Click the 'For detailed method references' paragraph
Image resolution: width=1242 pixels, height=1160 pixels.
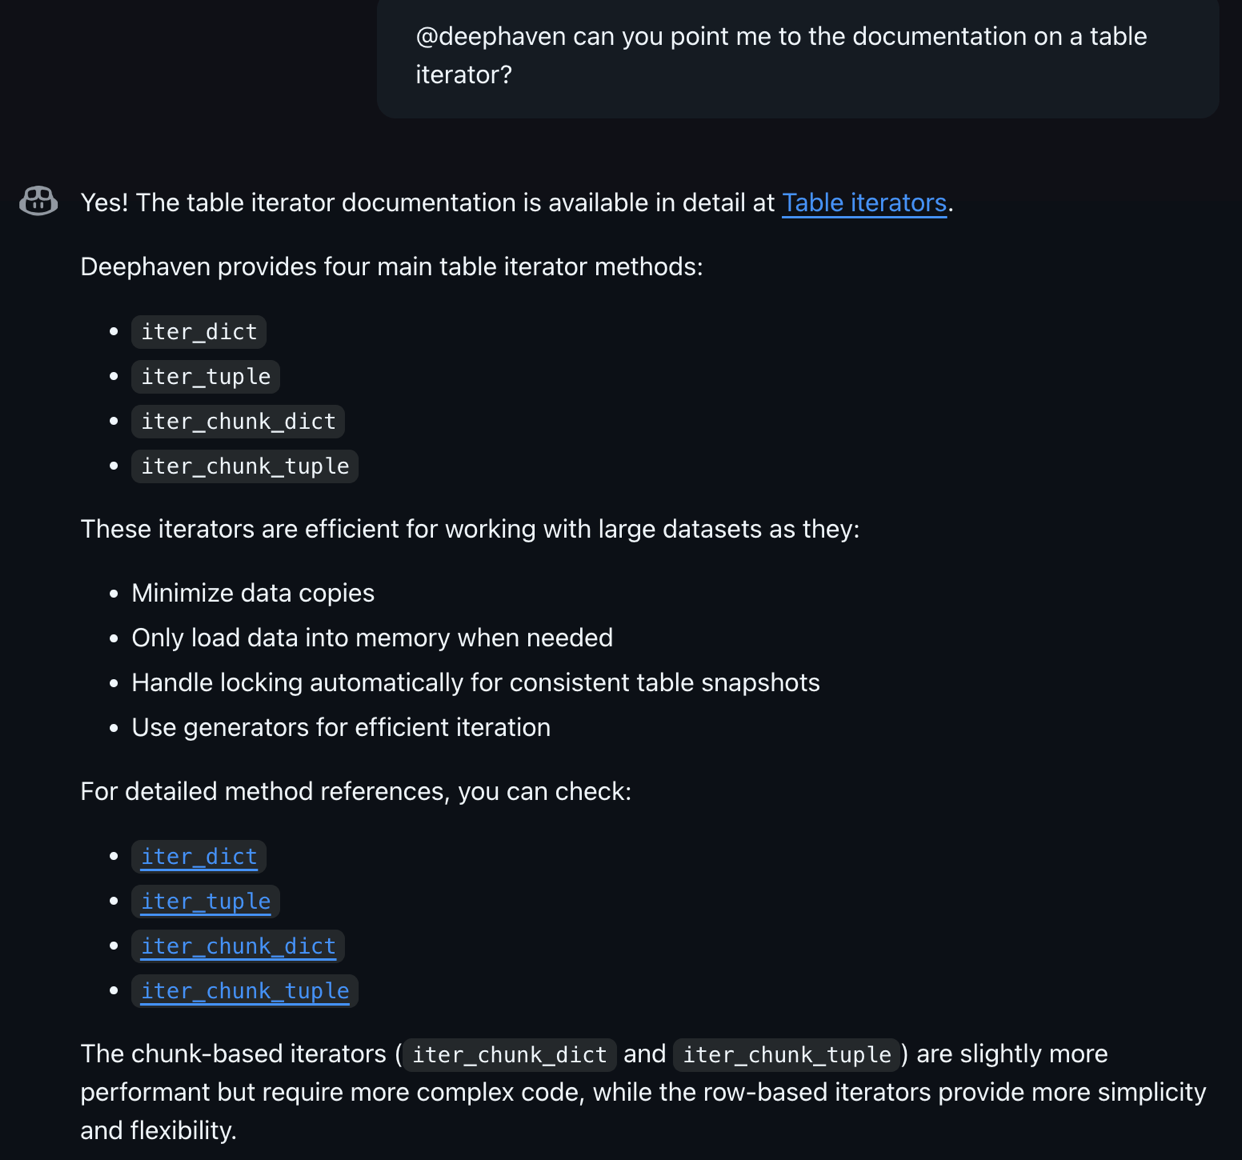tap(355, 791)
